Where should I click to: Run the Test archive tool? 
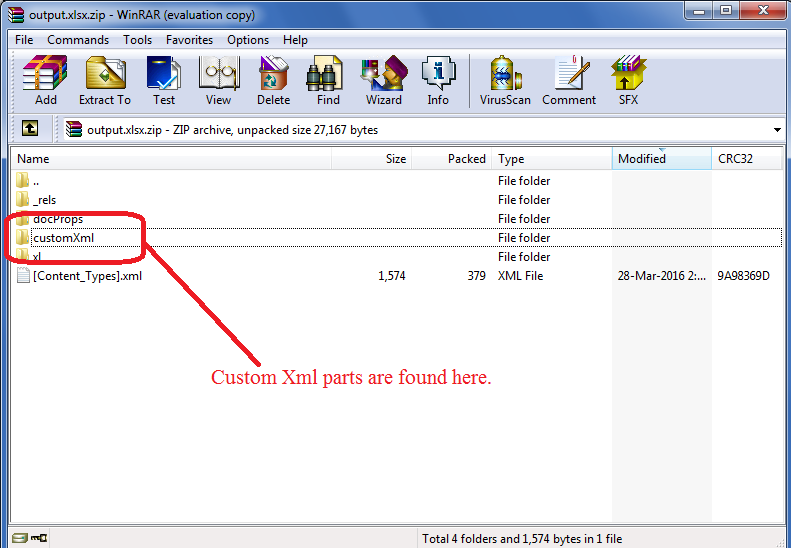pos(164,81)
